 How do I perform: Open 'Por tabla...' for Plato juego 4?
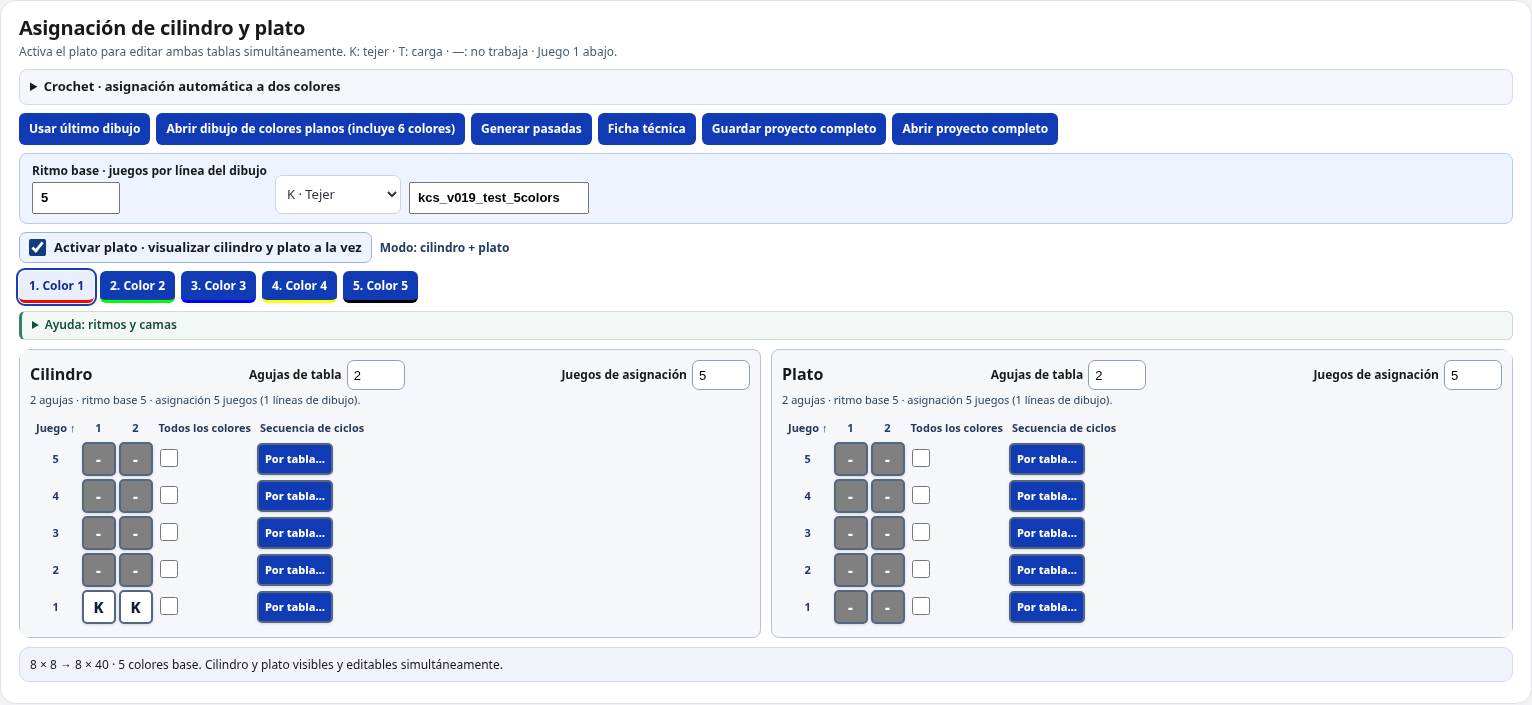tap(1047, 496)
